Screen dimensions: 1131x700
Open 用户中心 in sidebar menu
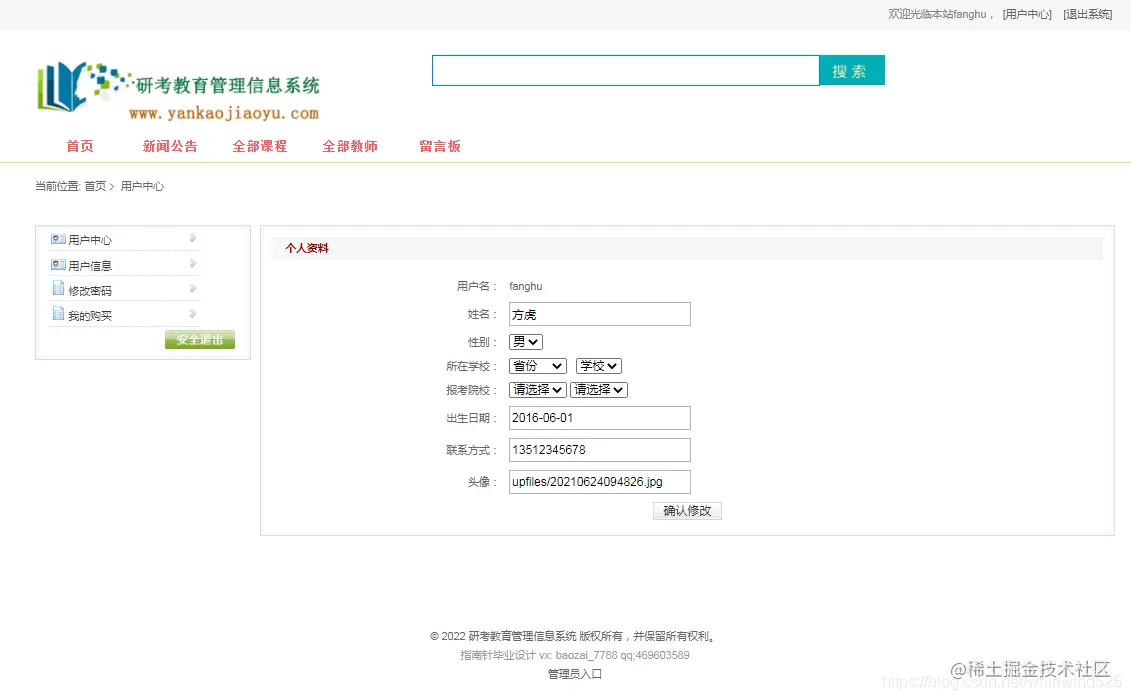click(x=90, y=240)
